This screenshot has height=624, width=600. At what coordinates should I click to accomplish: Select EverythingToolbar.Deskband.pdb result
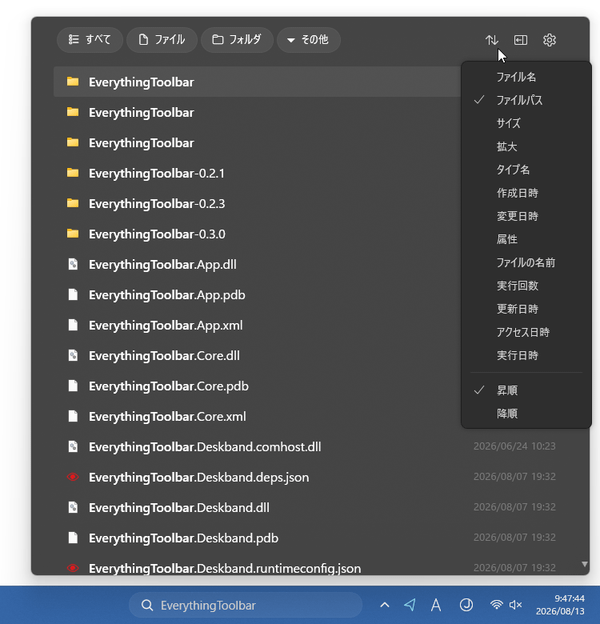[312, 538]
